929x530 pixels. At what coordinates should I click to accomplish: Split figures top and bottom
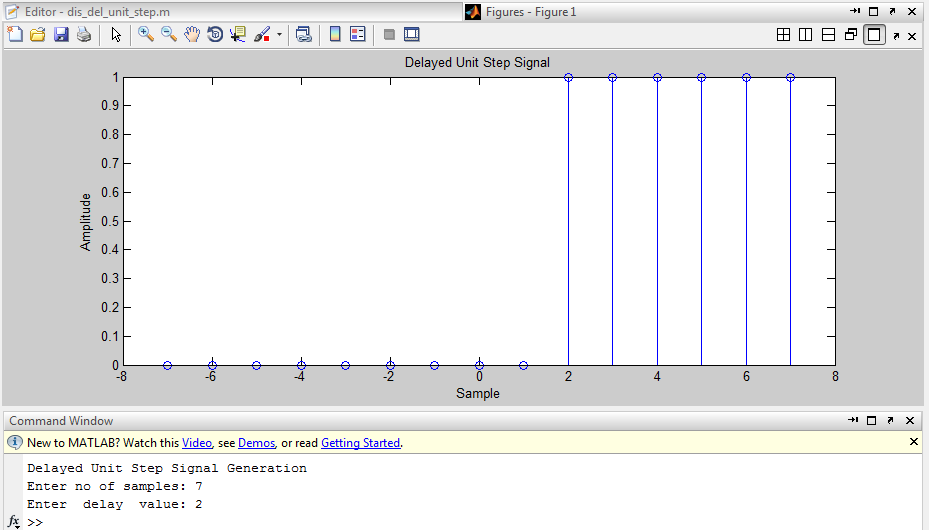[828, 35]
